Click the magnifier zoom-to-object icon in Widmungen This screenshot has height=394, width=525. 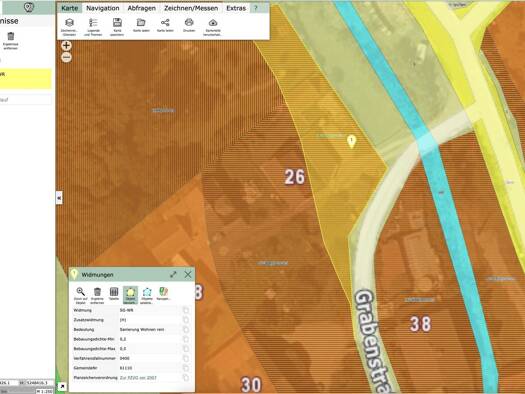[x=80, y=295]
